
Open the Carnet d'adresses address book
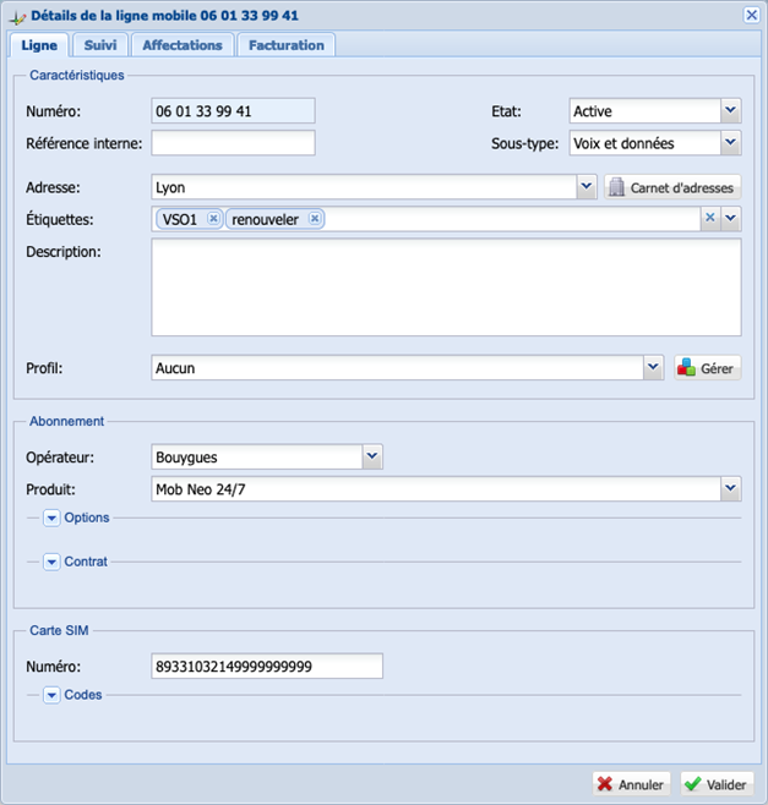[672, 187]
